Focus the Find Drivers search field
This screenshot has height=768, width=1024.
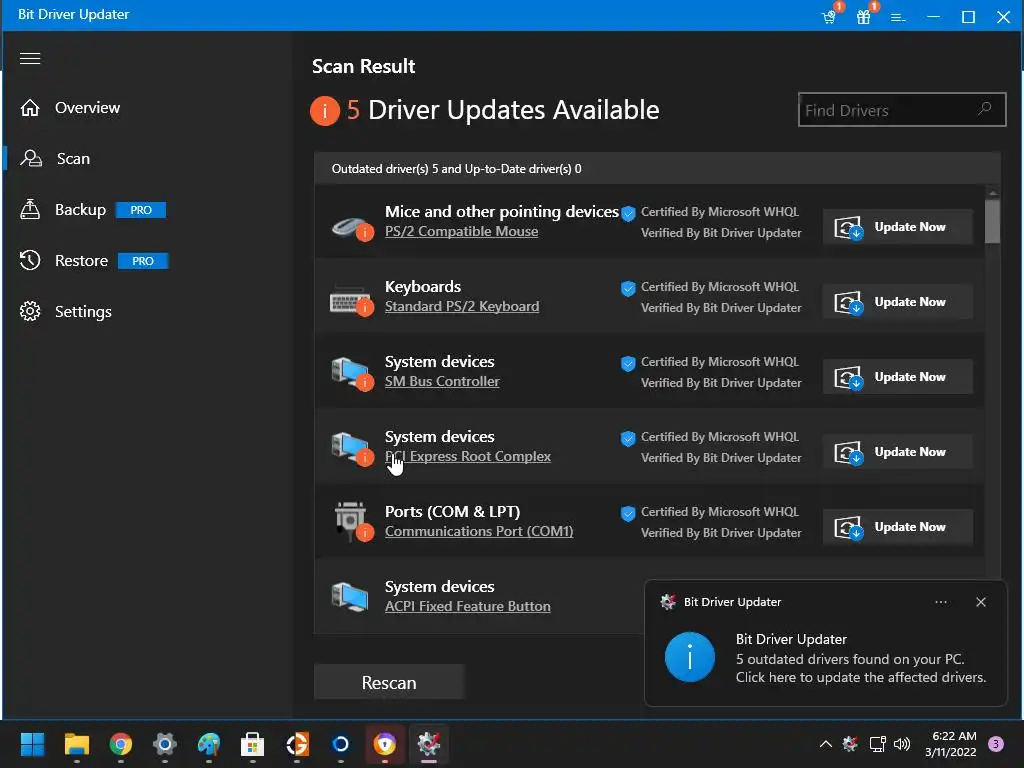[902, 110]
